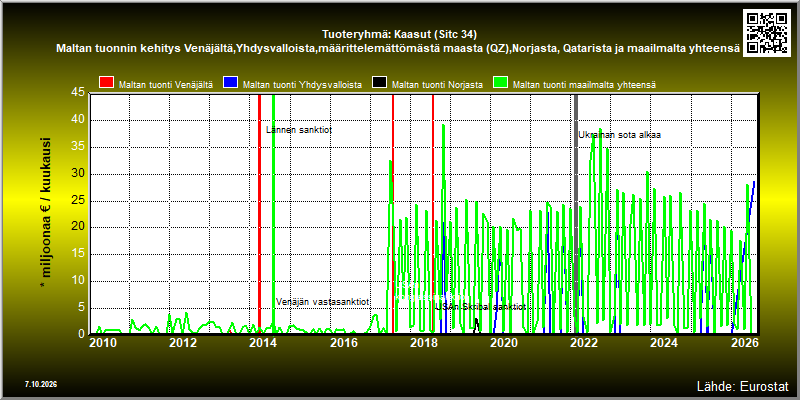Select legend label Maltan tuonti maailmalta yhteensä

pyautogui.click(x=584, y=85)
